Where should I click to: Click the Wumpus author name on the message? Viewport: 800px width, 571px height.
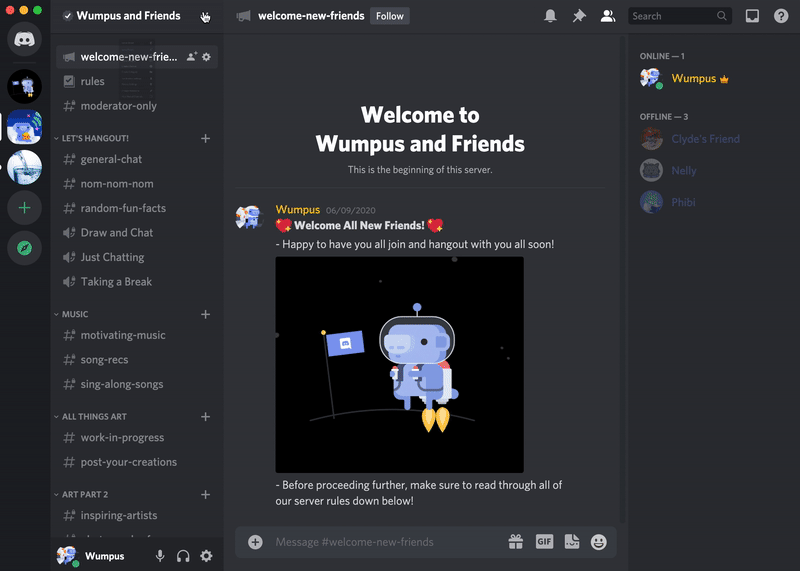coord(297,210)
